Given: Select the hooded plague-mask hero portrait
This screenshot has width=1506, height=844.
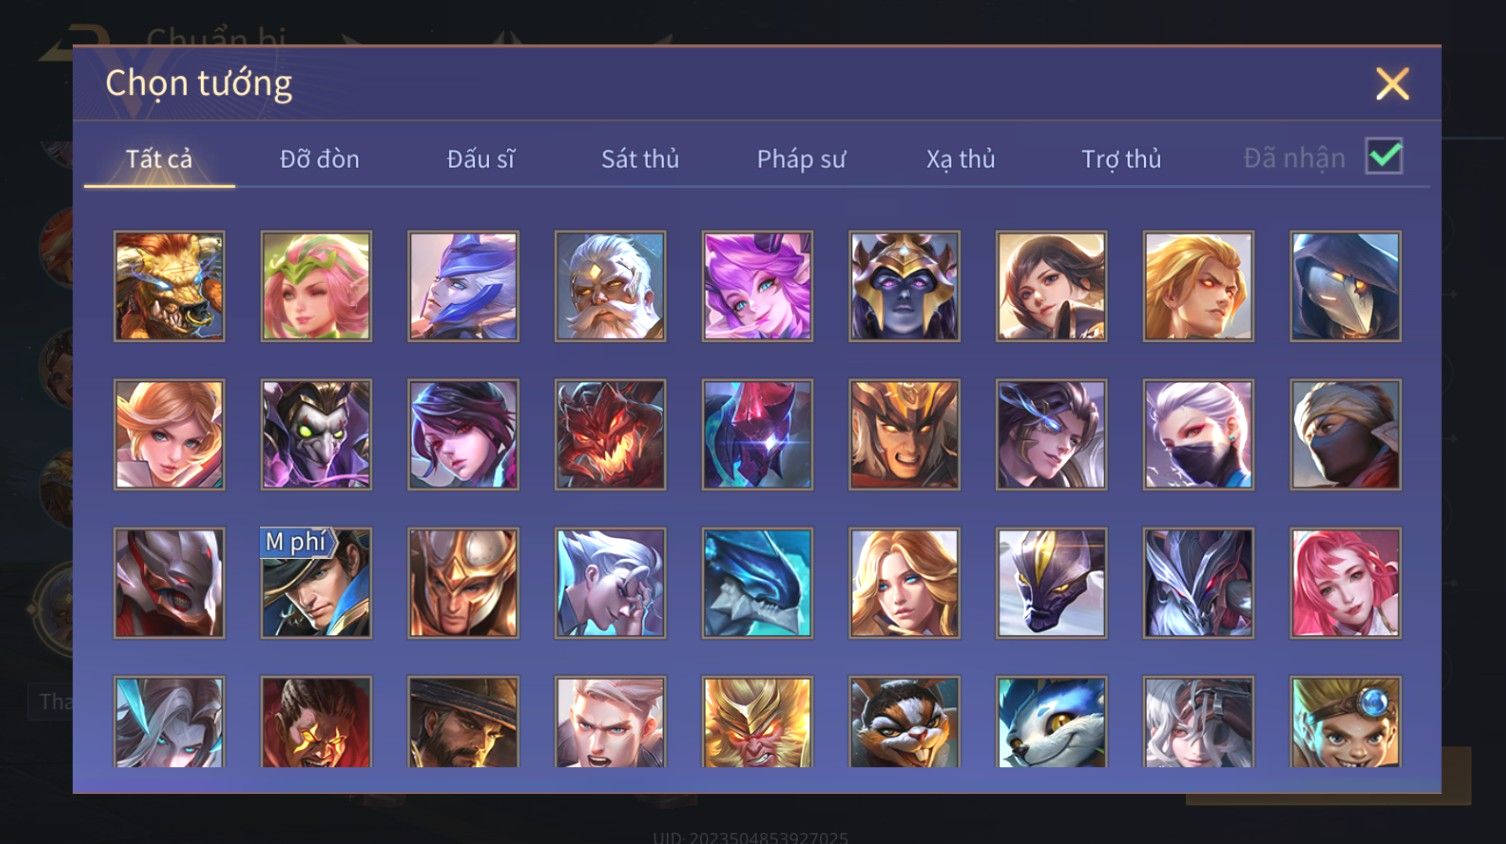Looking at the screenshot, I should [x=1345, y=286].
